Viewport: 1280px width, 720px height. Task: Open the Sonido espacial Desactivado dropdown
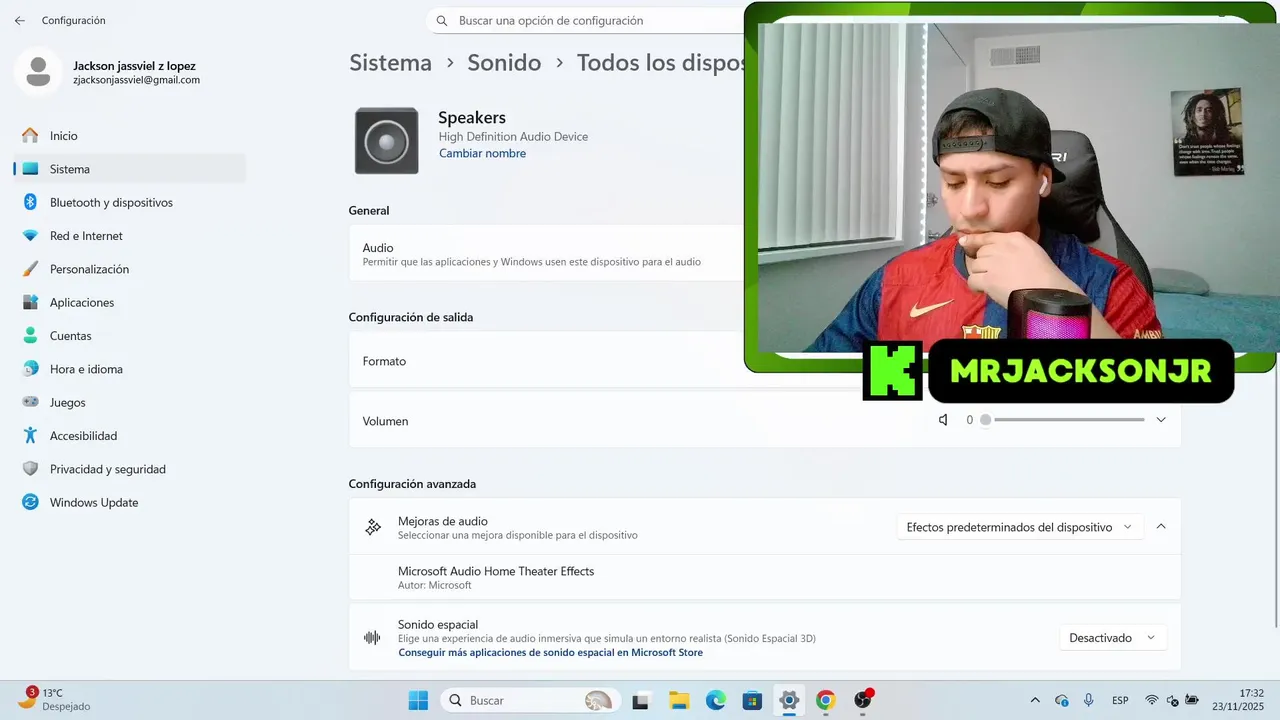pyautogui.click(x=1112, y=637)
